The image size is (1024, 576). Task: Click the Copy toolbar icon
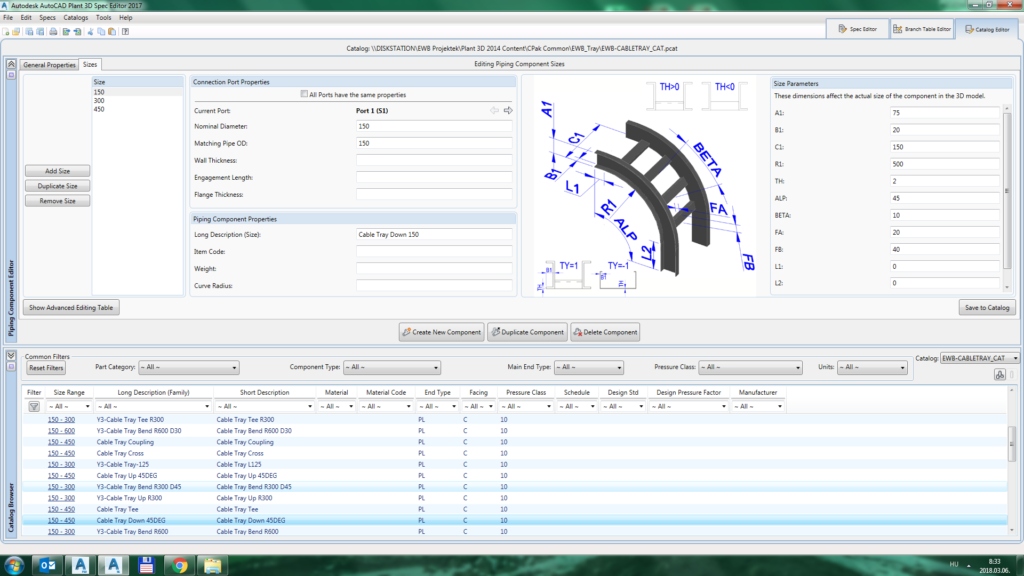[x=101, y=31]
